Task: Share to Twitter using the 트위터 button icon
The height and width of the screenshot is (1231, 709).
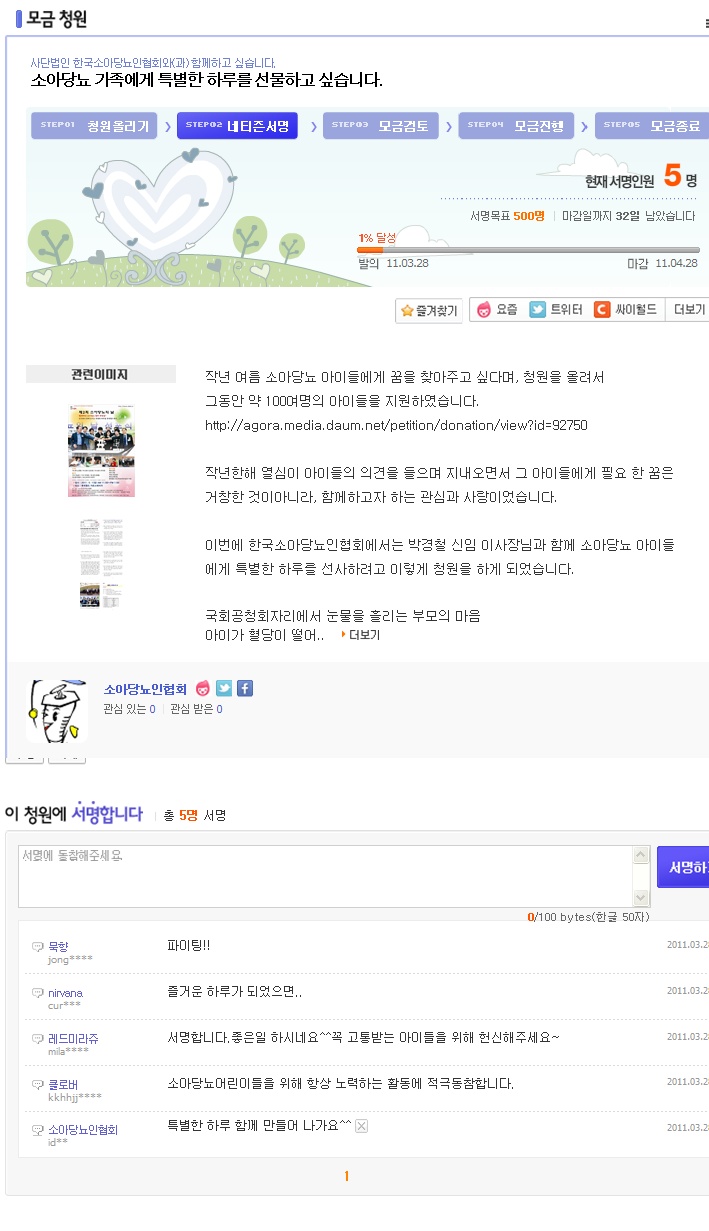Action: (x=538, y=310)
